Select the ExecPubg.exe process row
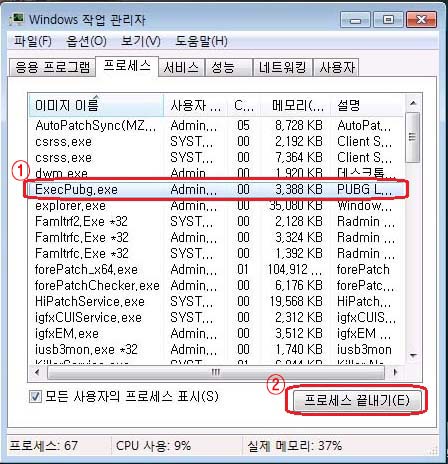 (215, 190)
